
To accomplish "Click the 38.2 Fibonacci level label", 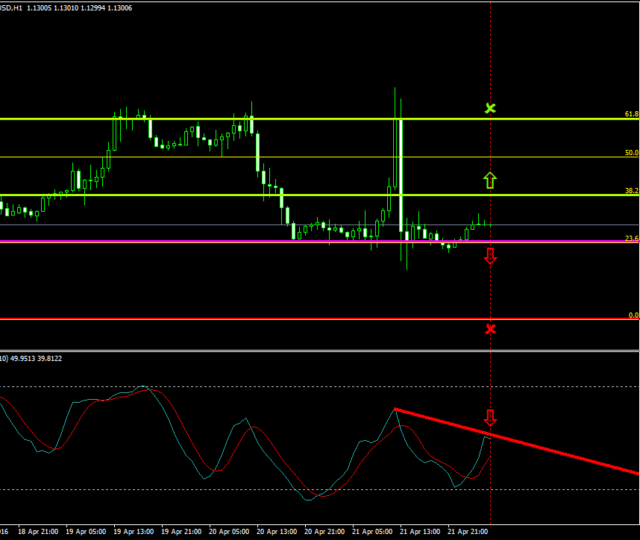I will click(631, 191).
